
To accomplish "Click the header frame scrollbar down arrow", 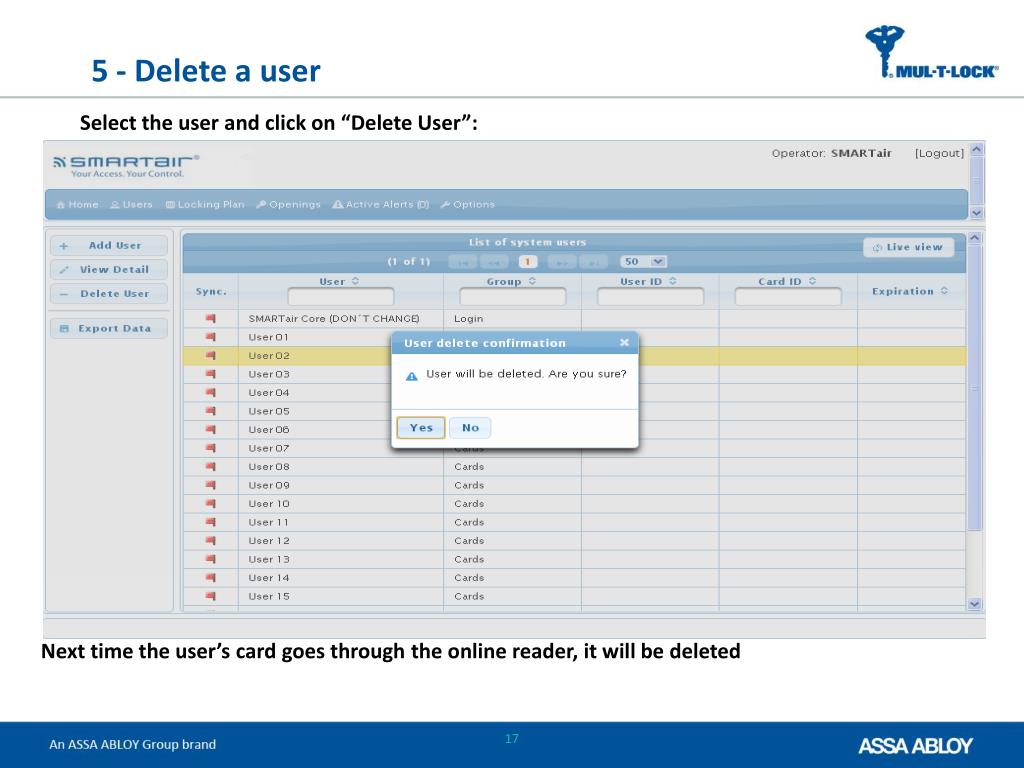I will pos(977,213).
